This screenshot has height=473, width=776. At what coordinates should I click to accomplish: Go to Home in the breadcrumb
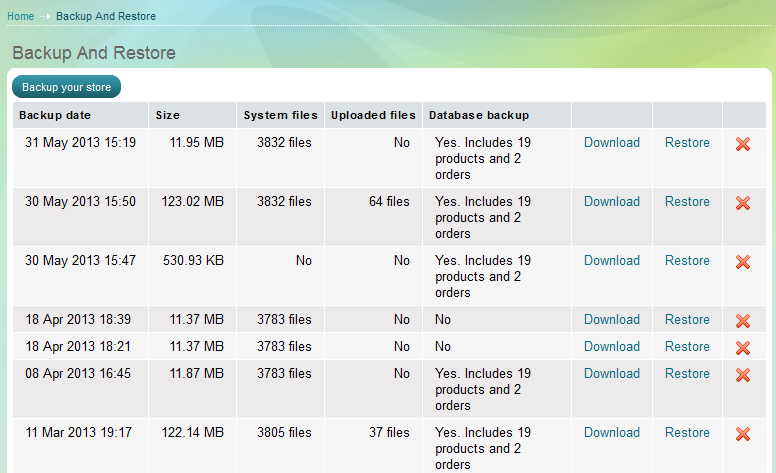tap(20, 17)
